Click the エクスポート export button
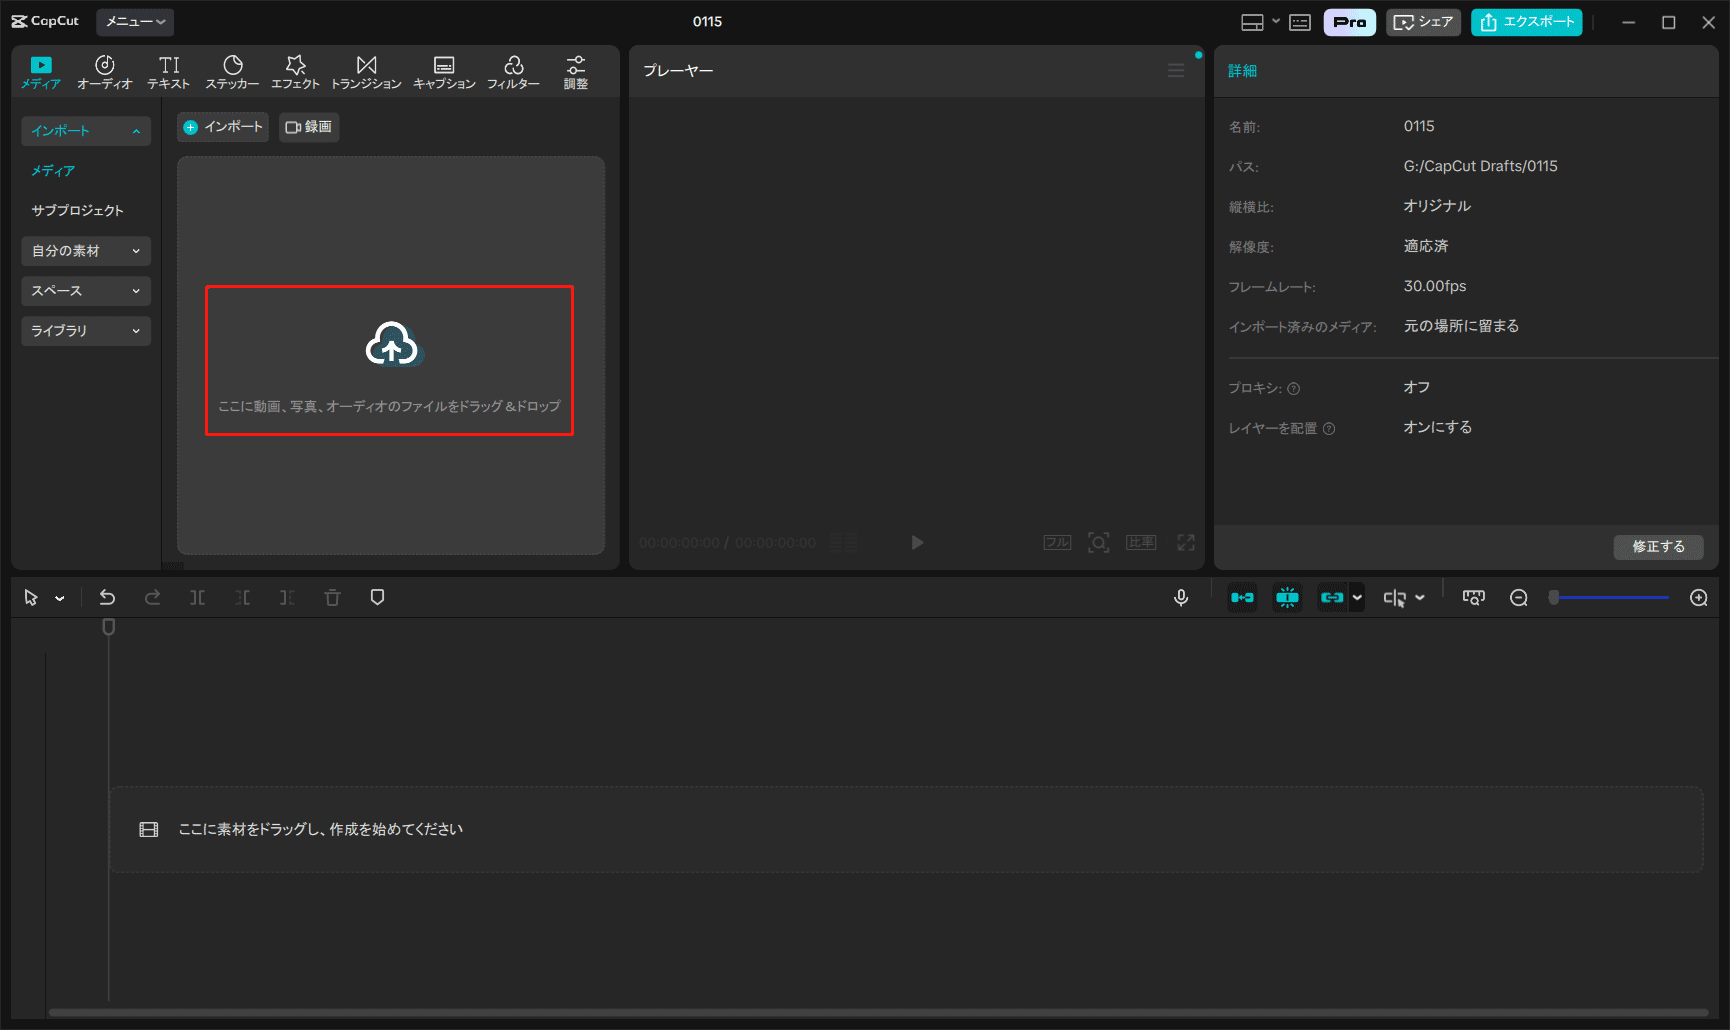Screen dimensions: 1730x1030 (1526, 22)
